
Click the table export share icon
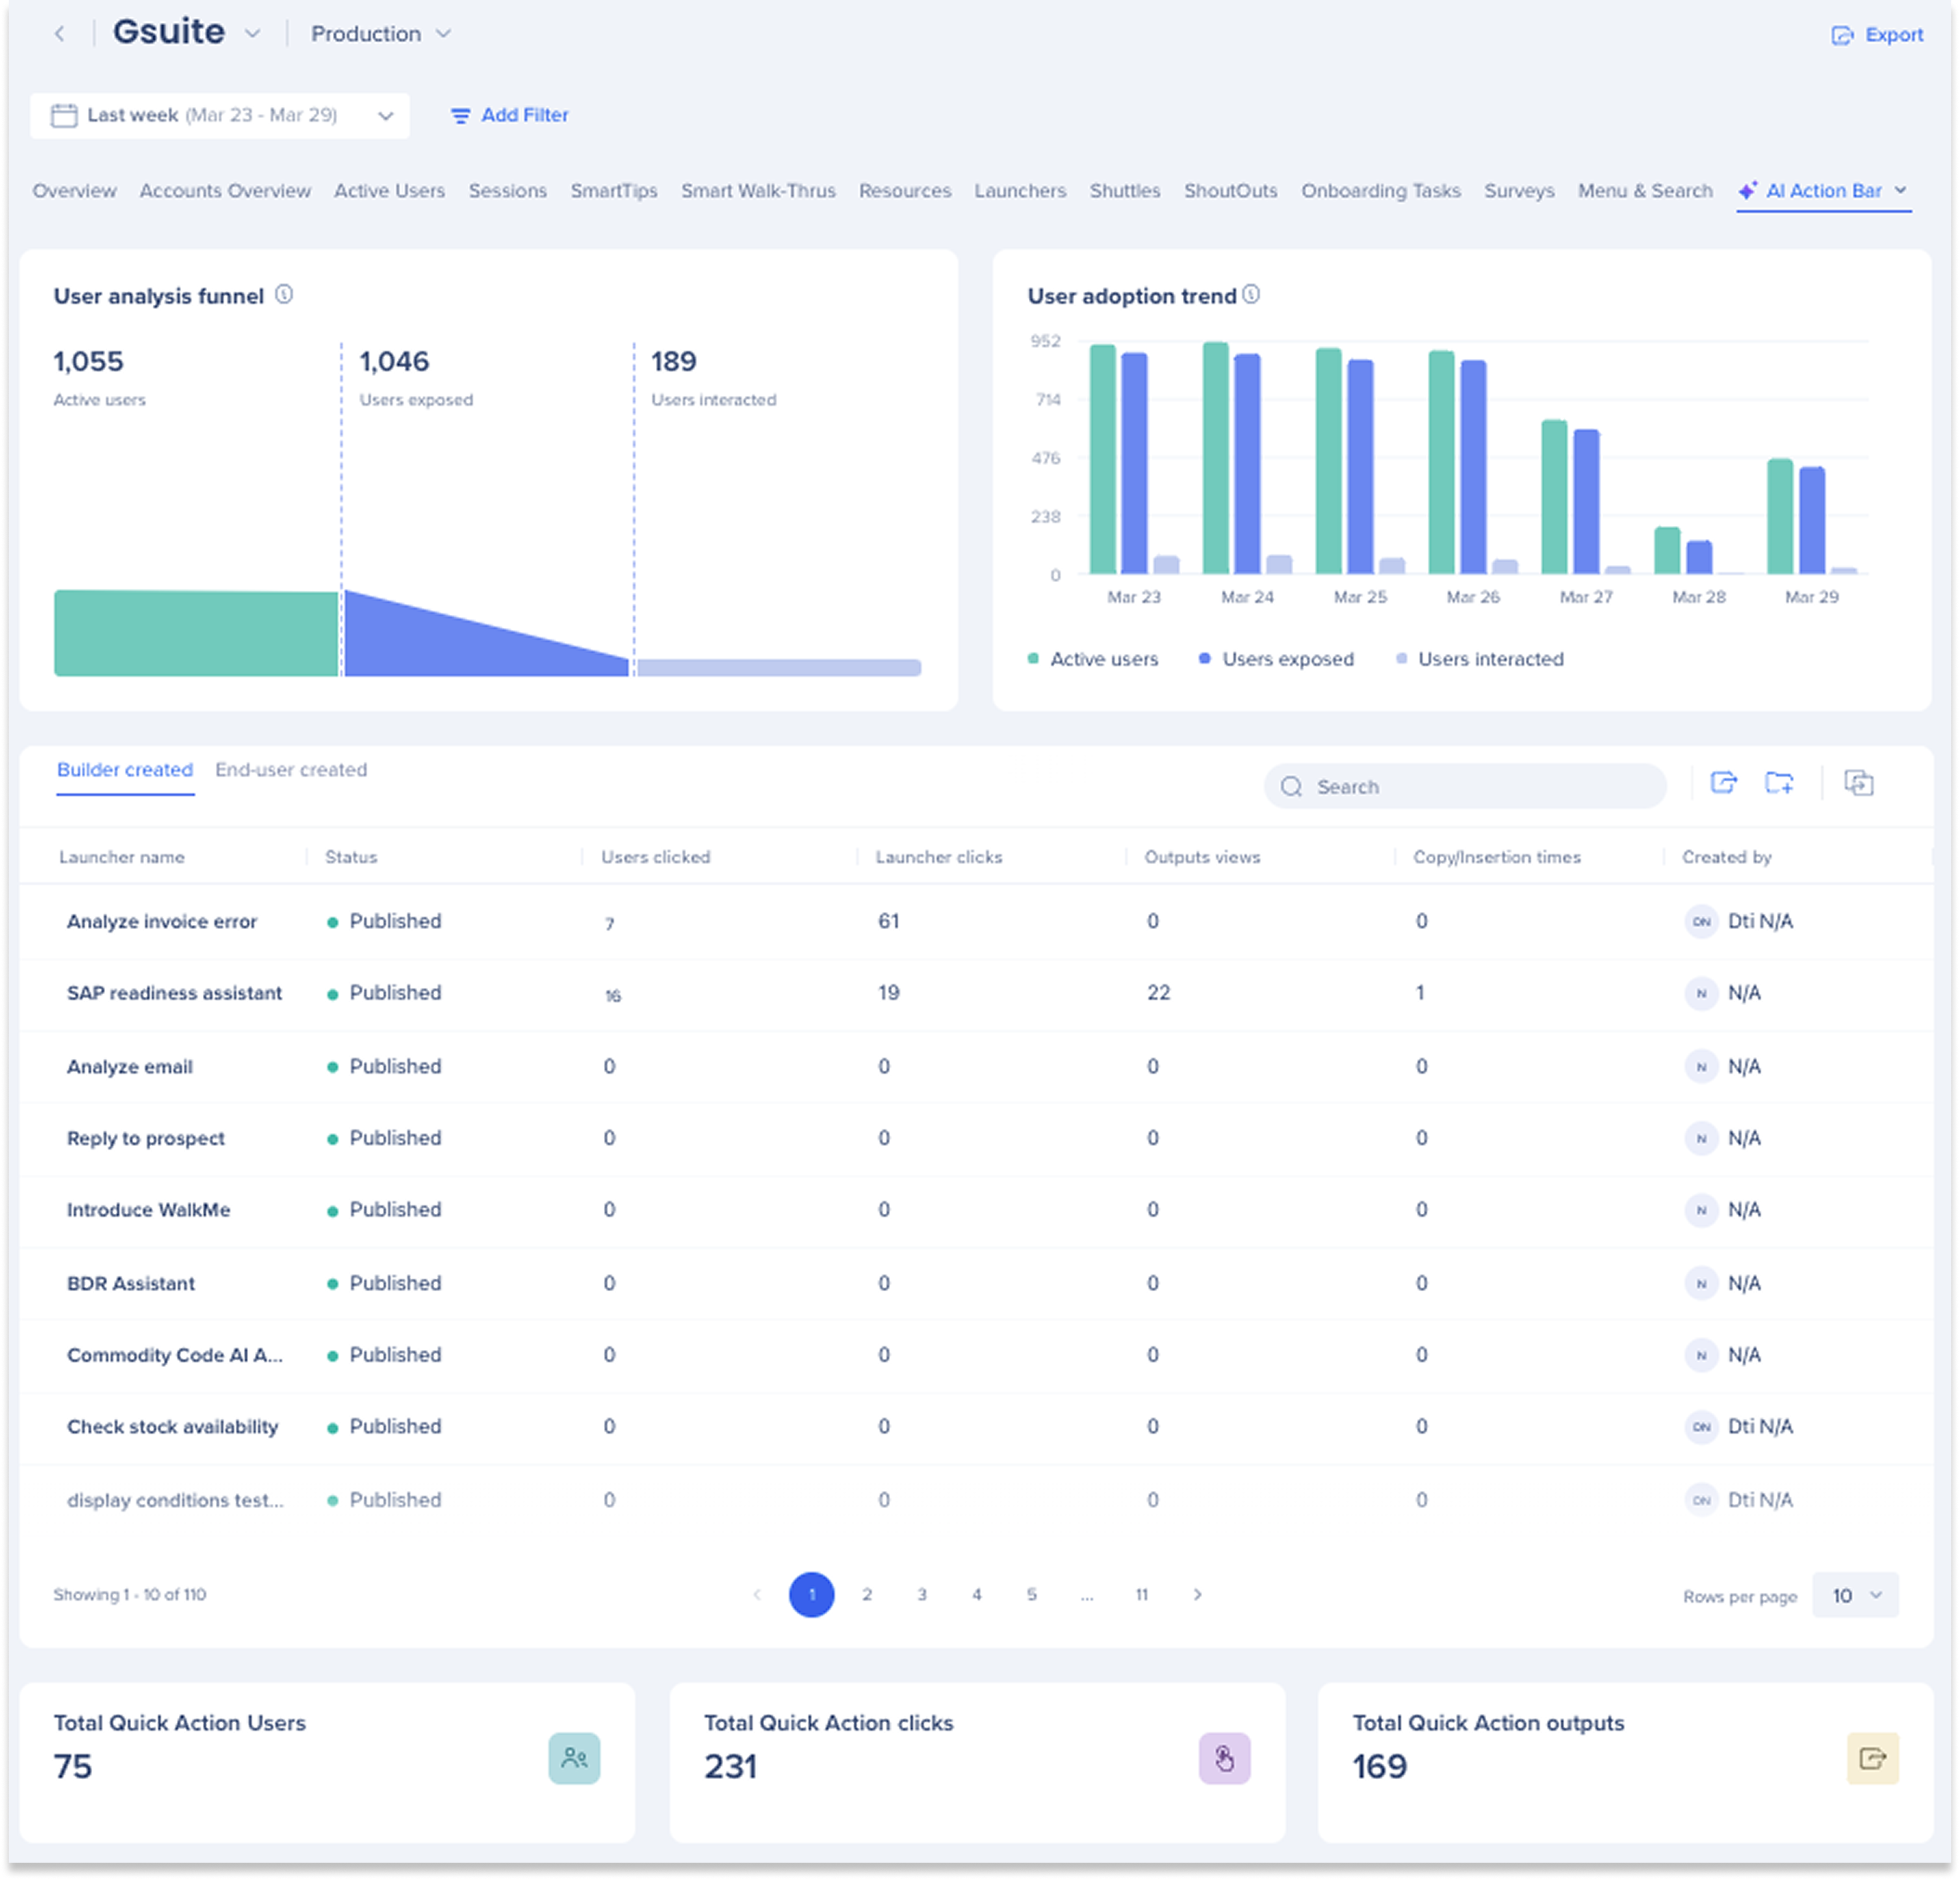pyautogui.click(x=1723, y=783)
